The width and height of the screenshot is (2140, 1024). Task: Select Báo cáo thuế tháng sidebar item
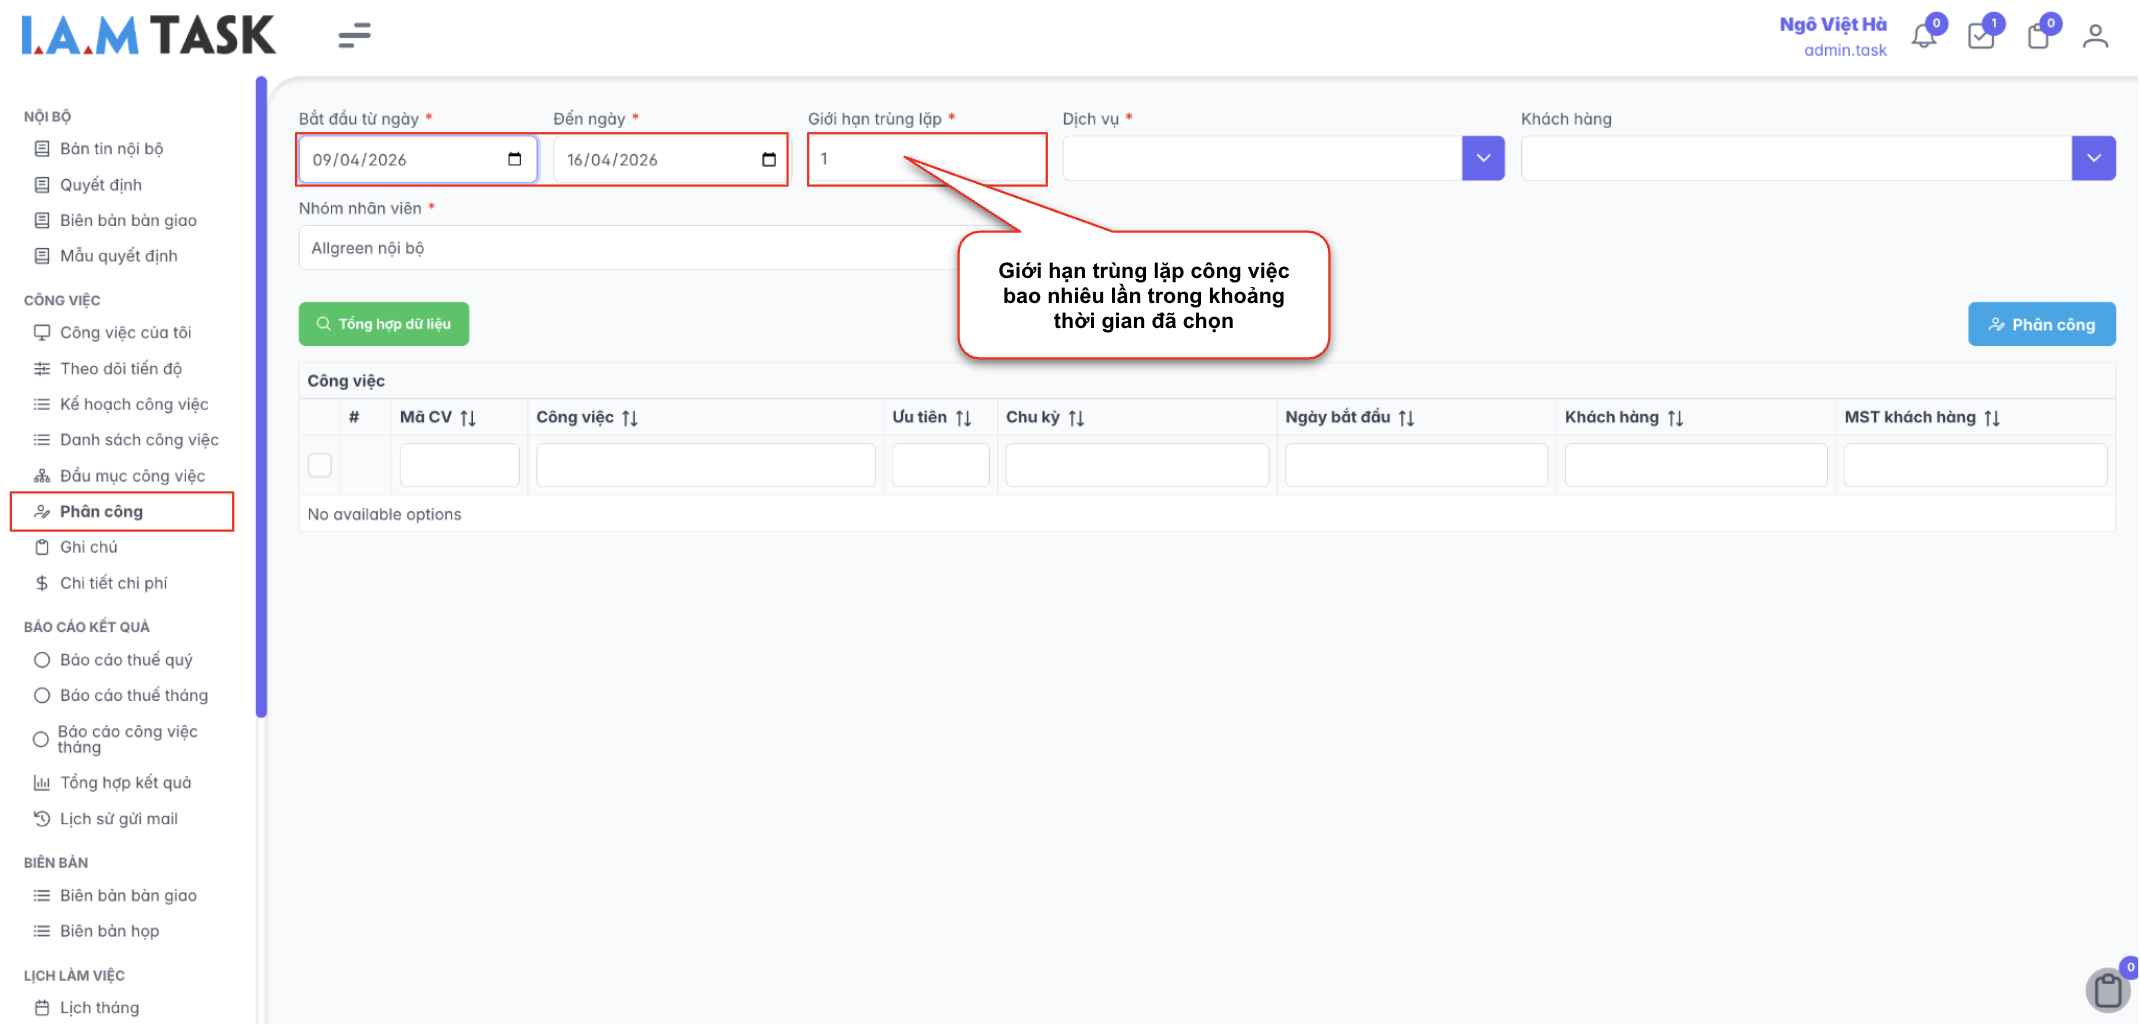[133, 695]
